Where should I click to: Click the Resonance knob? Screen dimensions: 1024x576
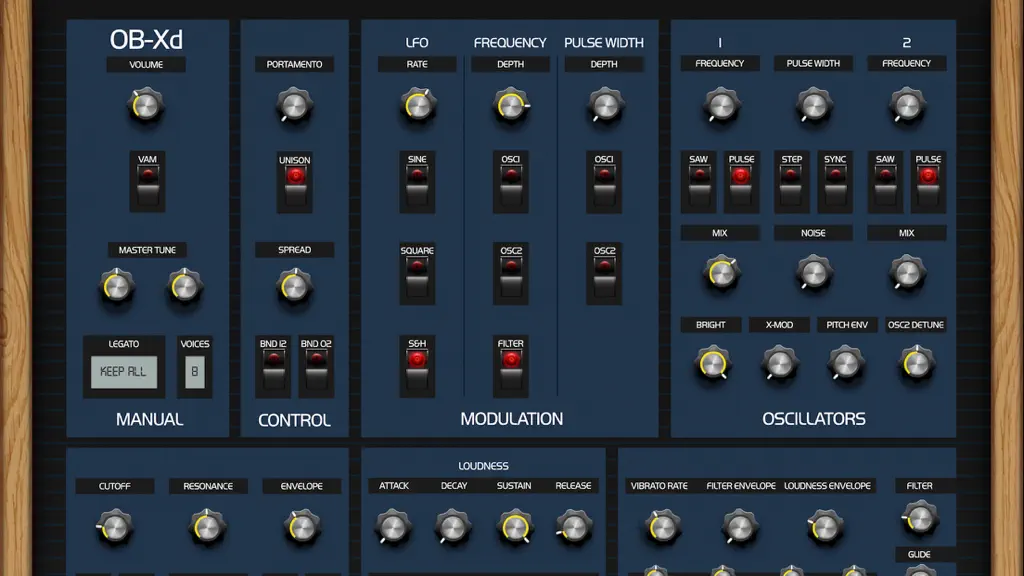click(208, 527)
